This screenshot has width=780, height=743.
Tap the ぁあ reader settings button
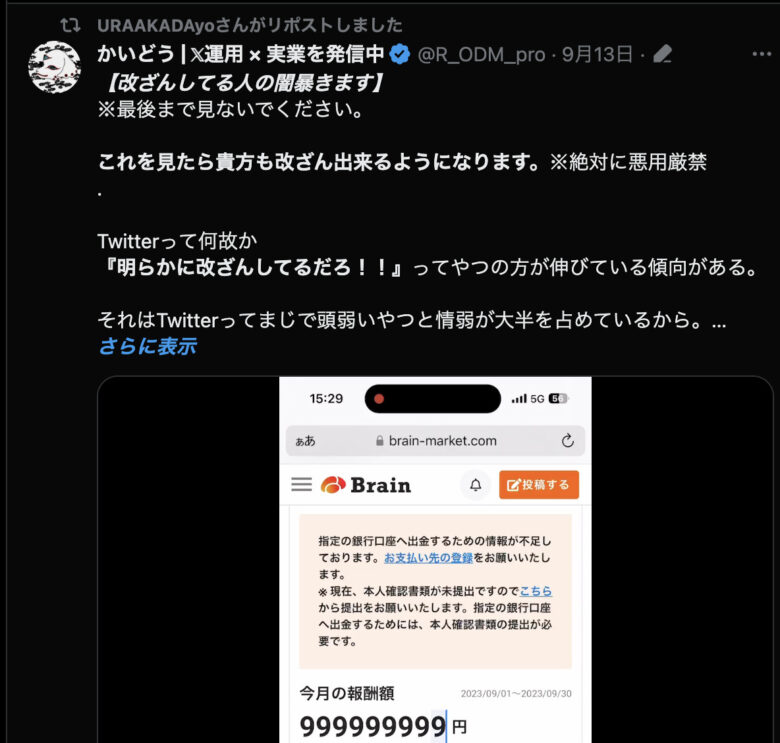click(x=305, y=441)
